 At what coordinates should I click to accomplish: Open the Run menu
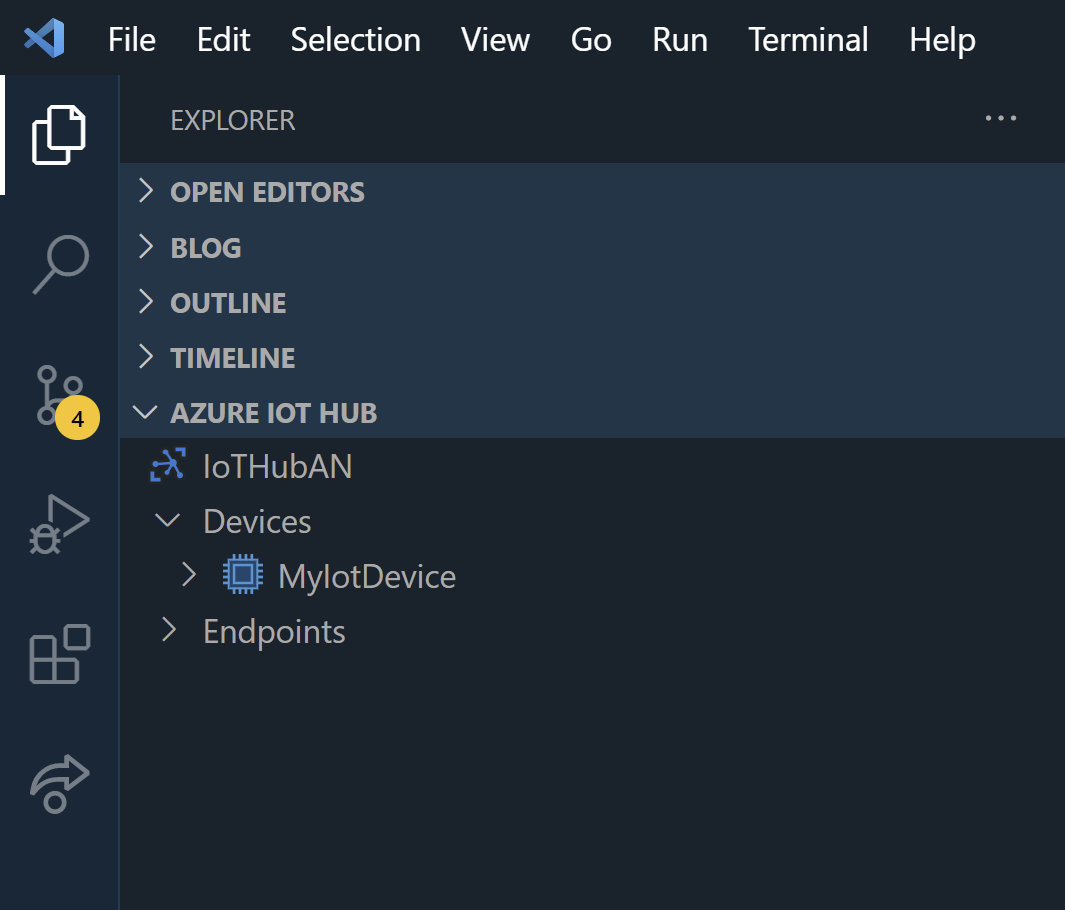680,40
